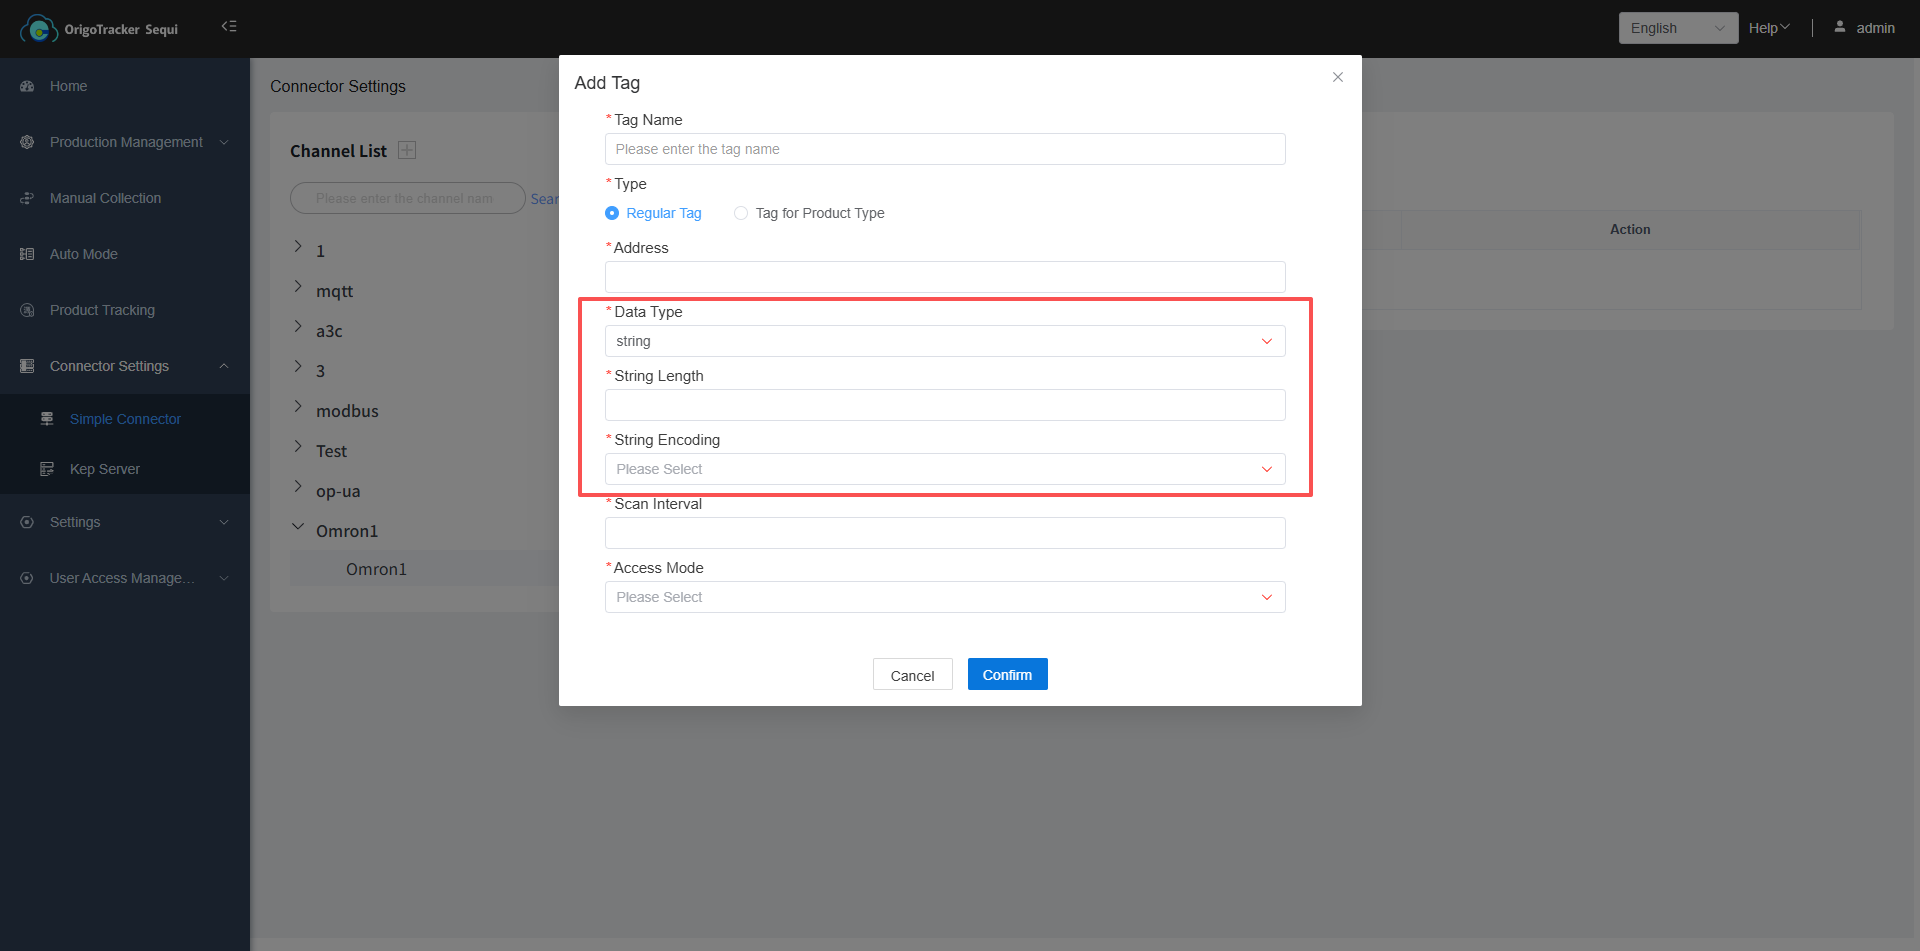Select the Regular Tag radio button

coord(612,213)
